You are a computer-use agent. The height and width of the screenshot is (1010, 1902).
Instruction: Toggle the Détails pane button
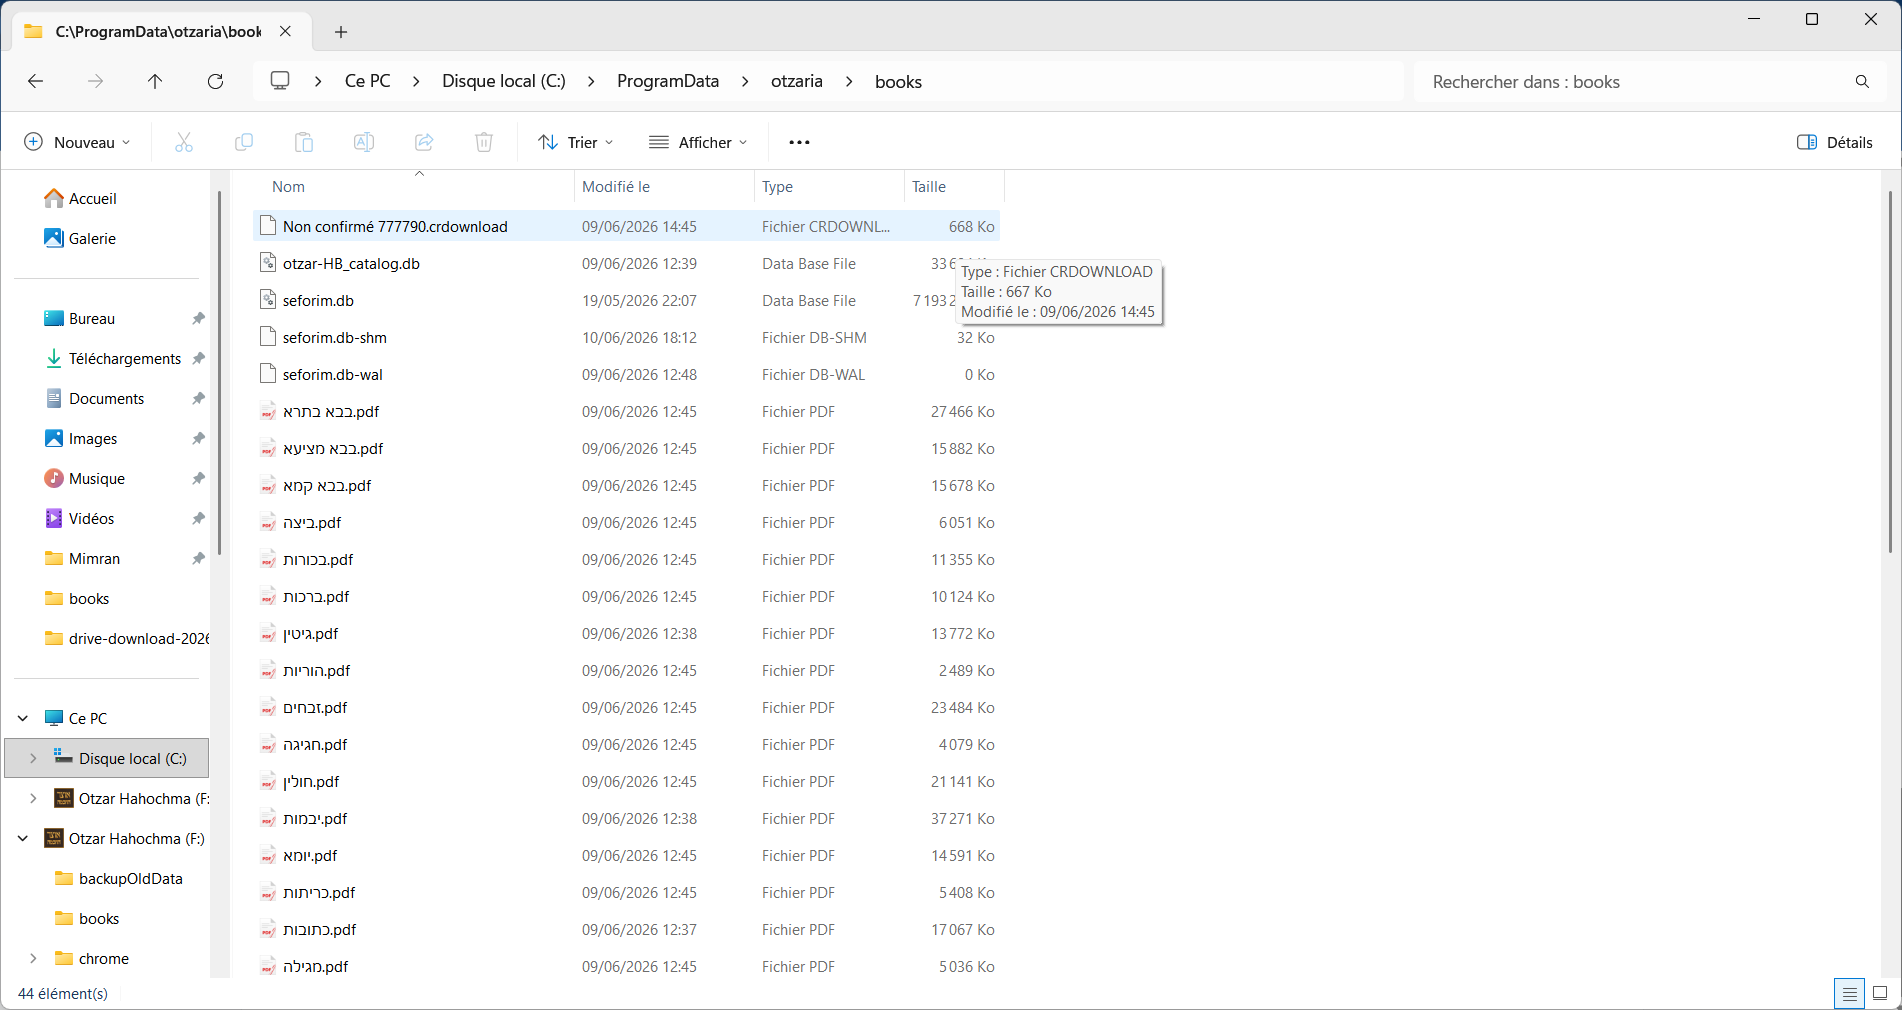(x=1835, y=142)
